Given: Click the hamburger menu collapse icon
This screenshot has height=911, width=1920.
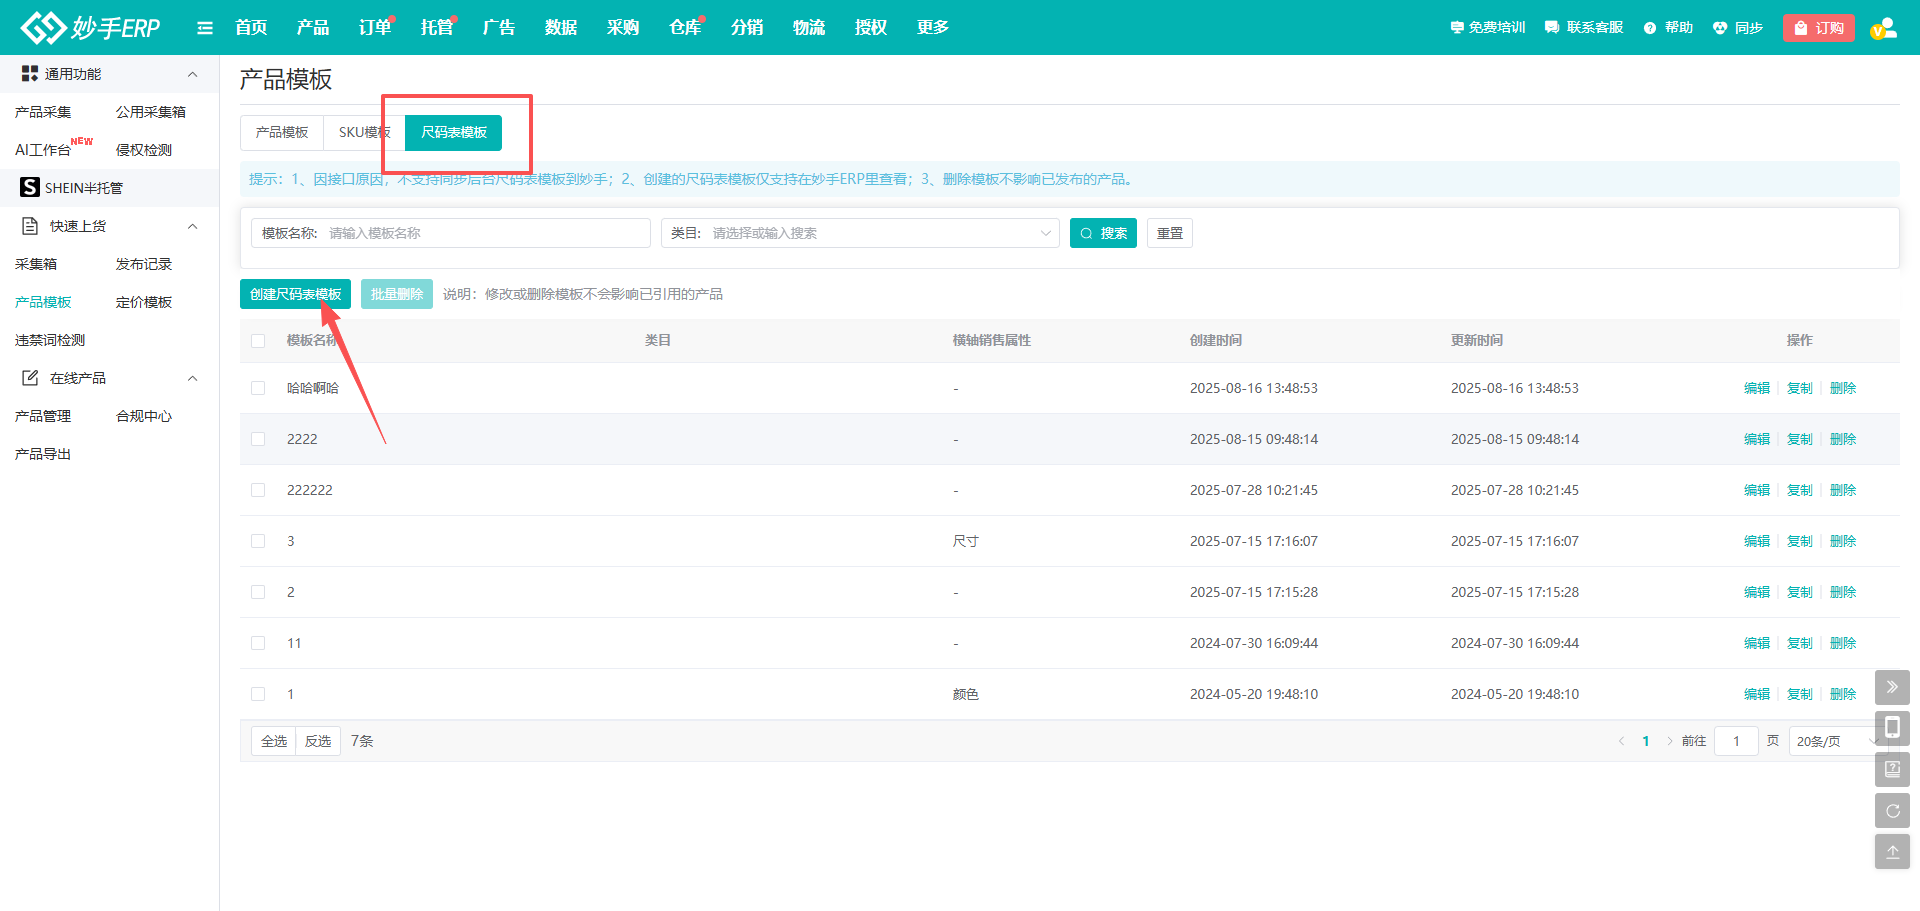Looking at the screenshot, I should tap(205, 28).
